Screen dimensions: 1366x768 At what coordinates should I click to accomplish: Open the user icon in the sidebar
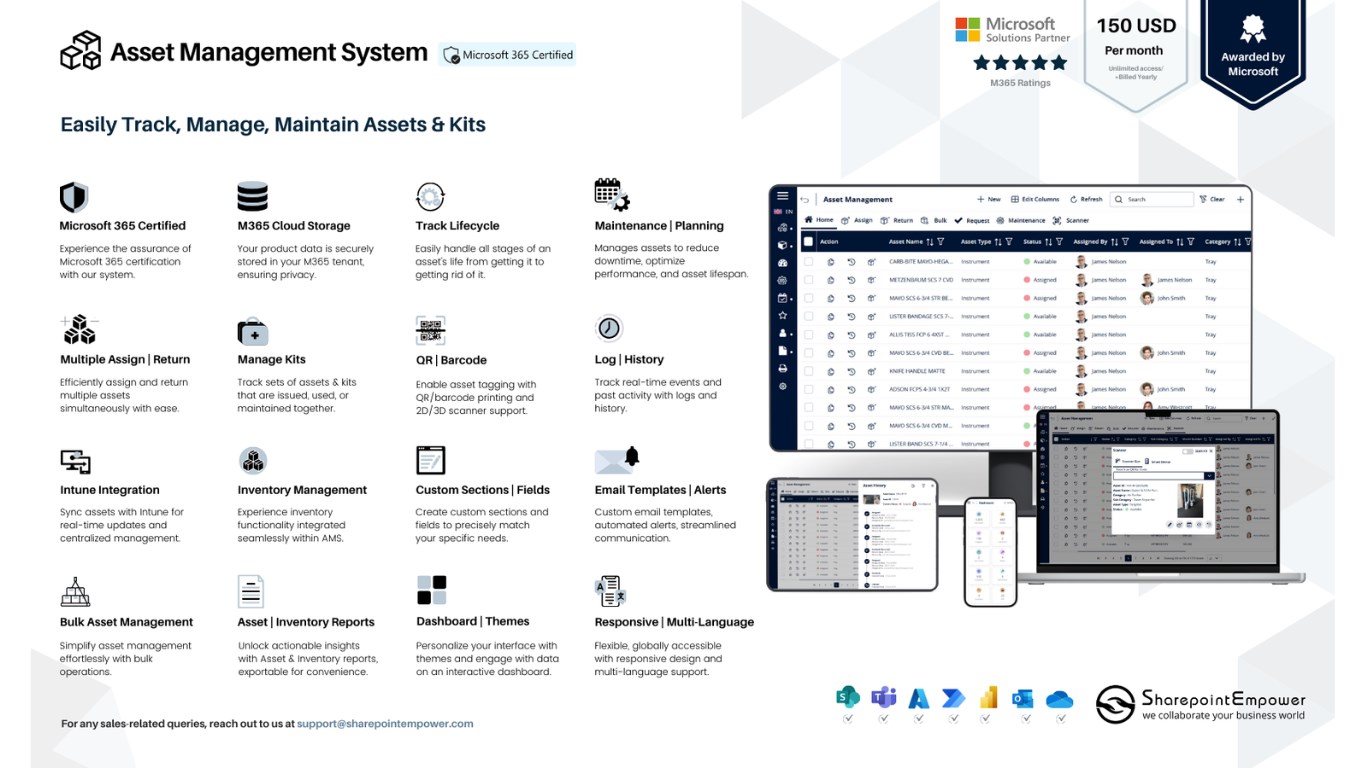(x=783, y=333)
